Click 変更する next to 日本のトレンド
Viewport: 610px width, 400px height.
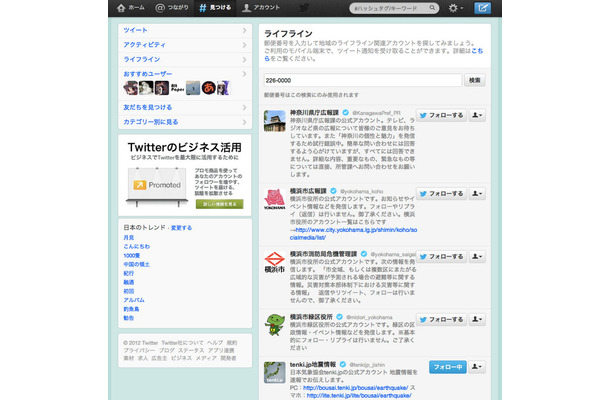pos(181,228)
